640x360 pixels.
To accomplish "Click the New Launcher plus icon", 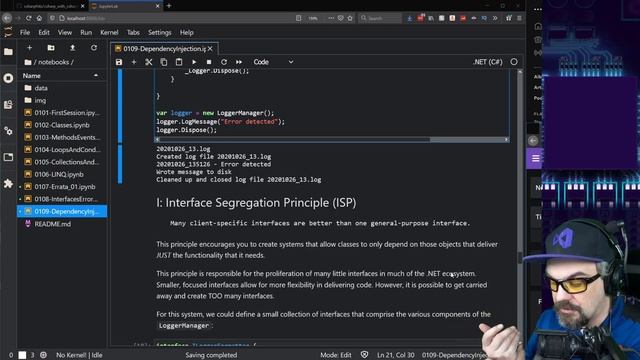I will tap(29, 48).
